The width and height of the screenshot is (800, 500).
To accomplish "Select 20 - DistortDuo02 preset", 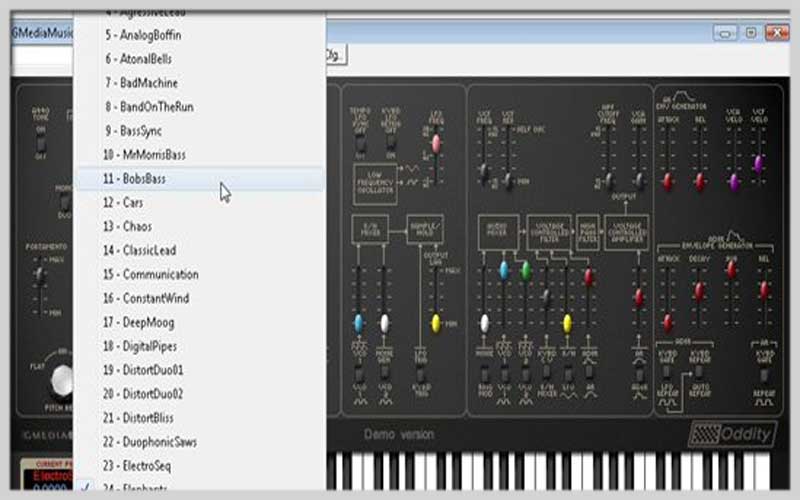I will click(199, 394).
